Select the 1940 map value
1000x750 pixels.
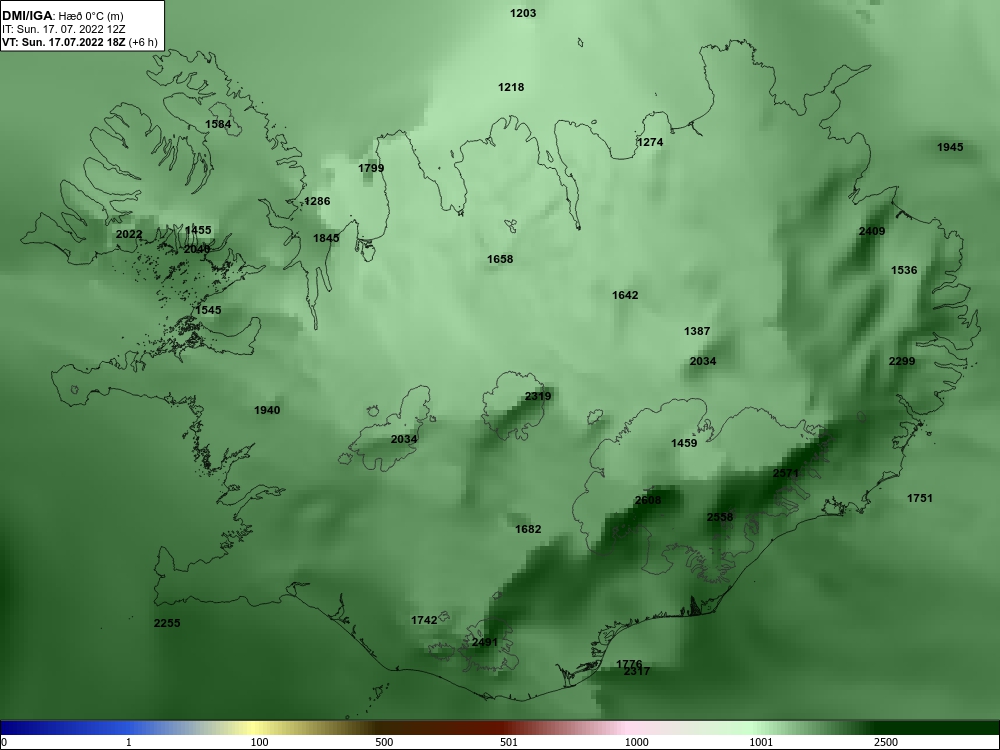tap(267, 411)
